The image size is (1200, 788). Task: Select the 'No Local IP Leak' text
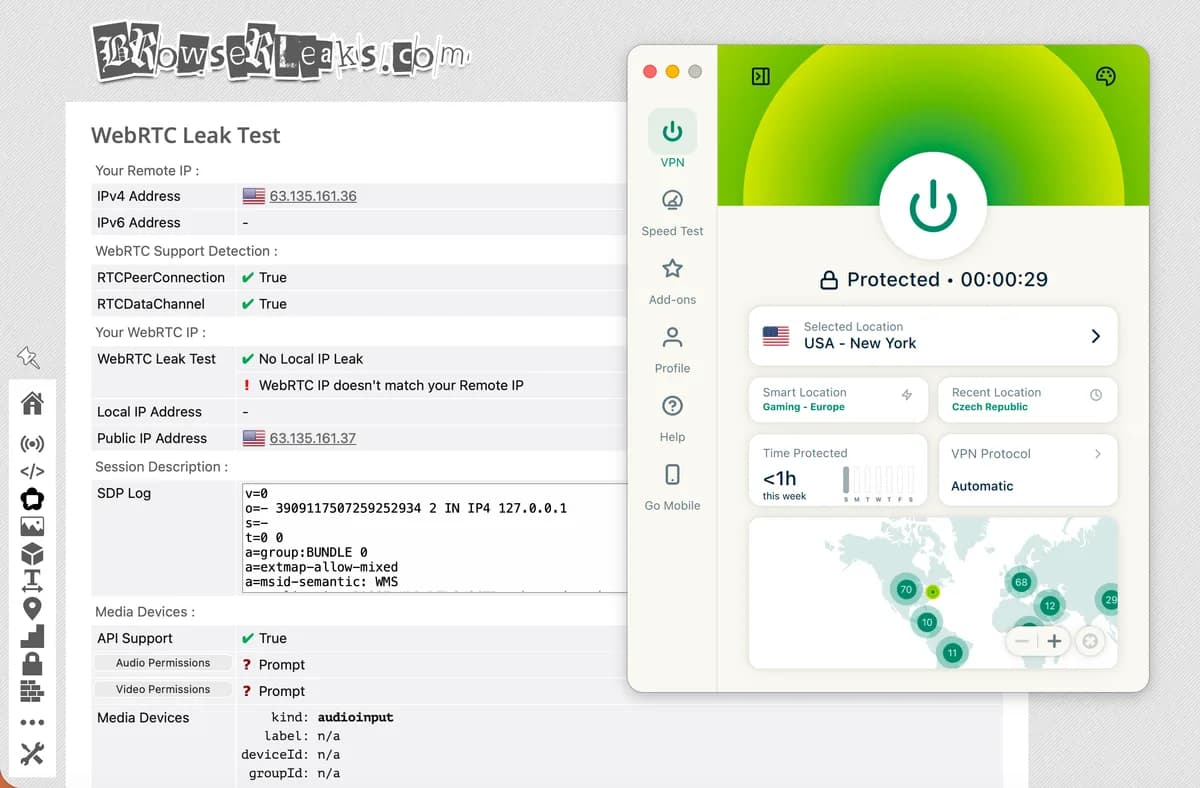[x=311, y=359]
